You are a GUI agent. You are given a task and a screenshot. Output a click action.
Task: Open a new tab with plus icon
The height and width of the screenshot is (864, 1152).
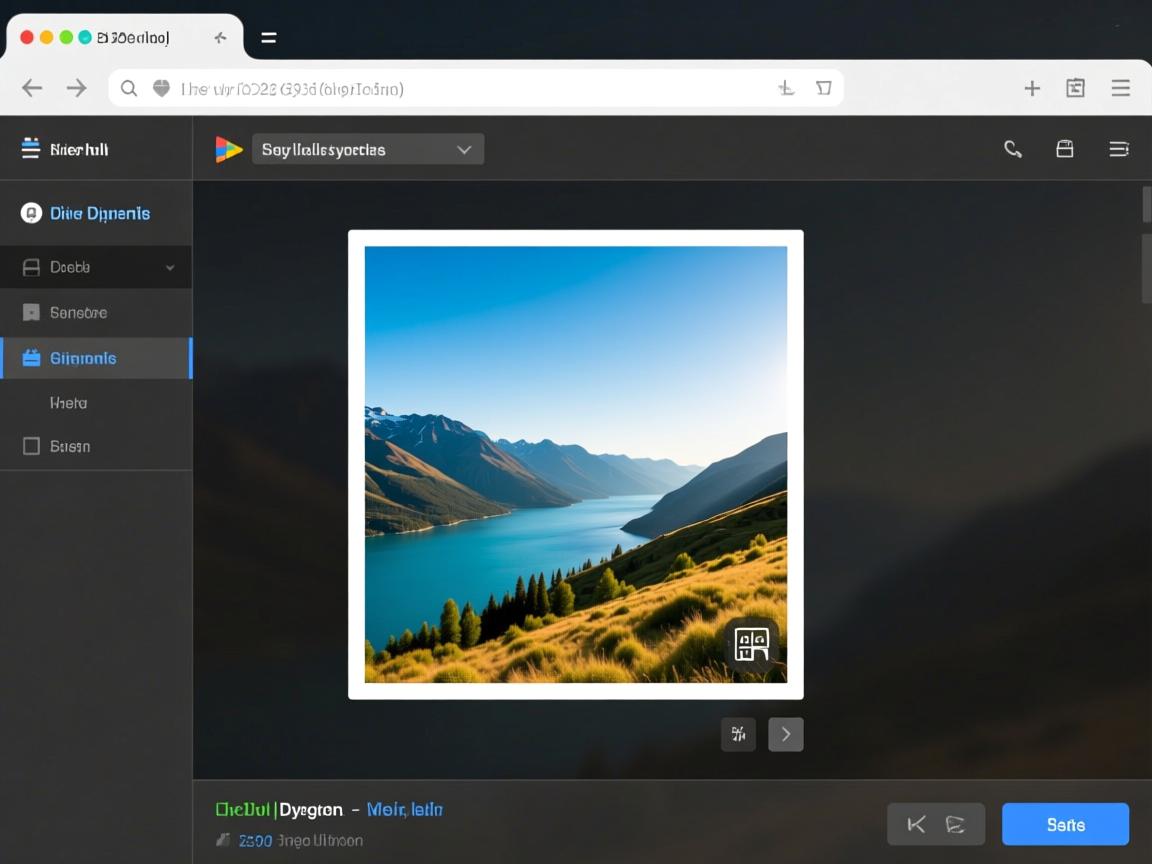(x=1032, y=88)
